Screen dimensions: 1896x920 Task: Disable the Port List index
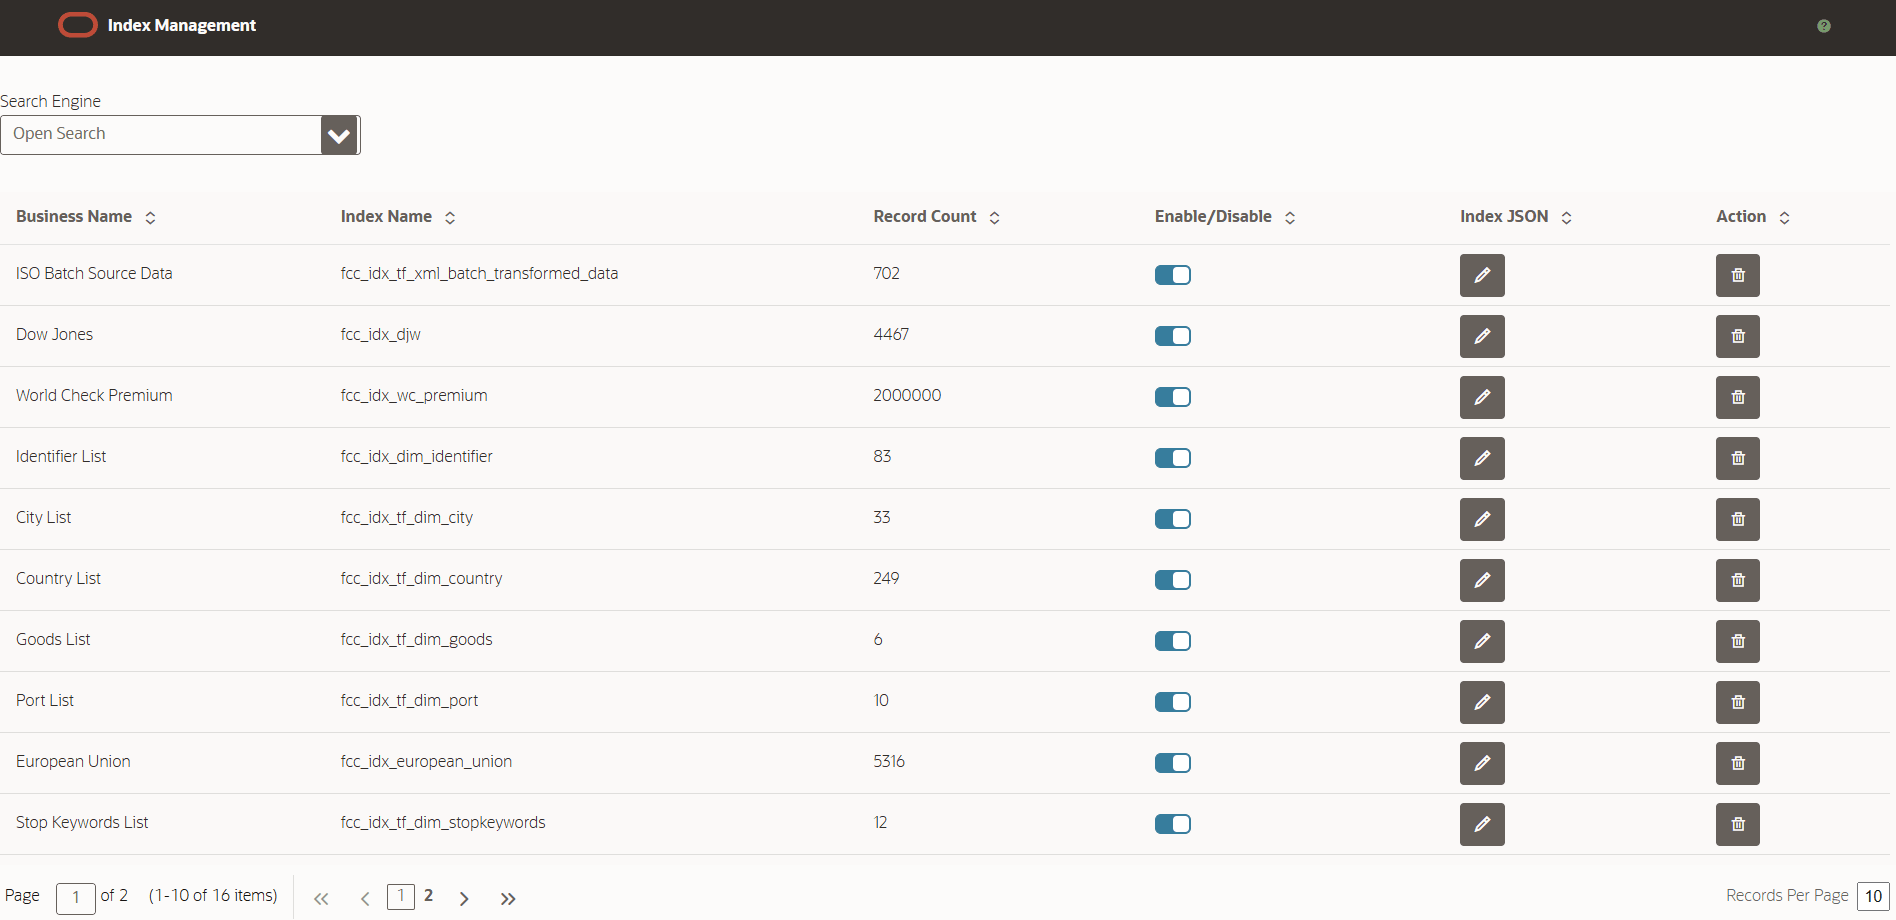pyautogui.click(x=1172, y=702)
